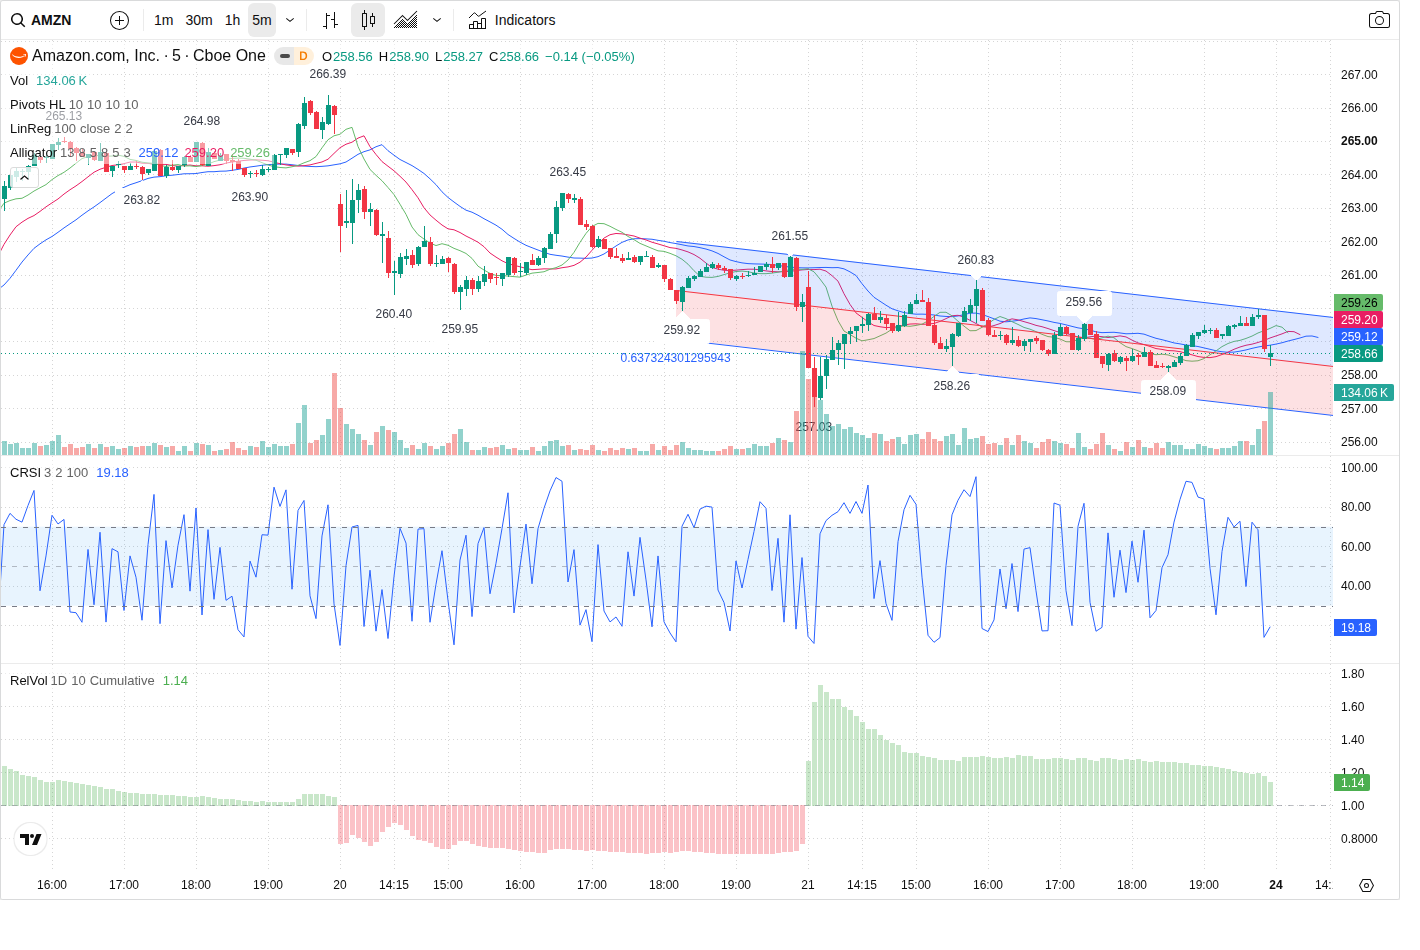Click the bold 265.00 price axis tick
Screen dimensions: 1420x950
point(1359,141)
